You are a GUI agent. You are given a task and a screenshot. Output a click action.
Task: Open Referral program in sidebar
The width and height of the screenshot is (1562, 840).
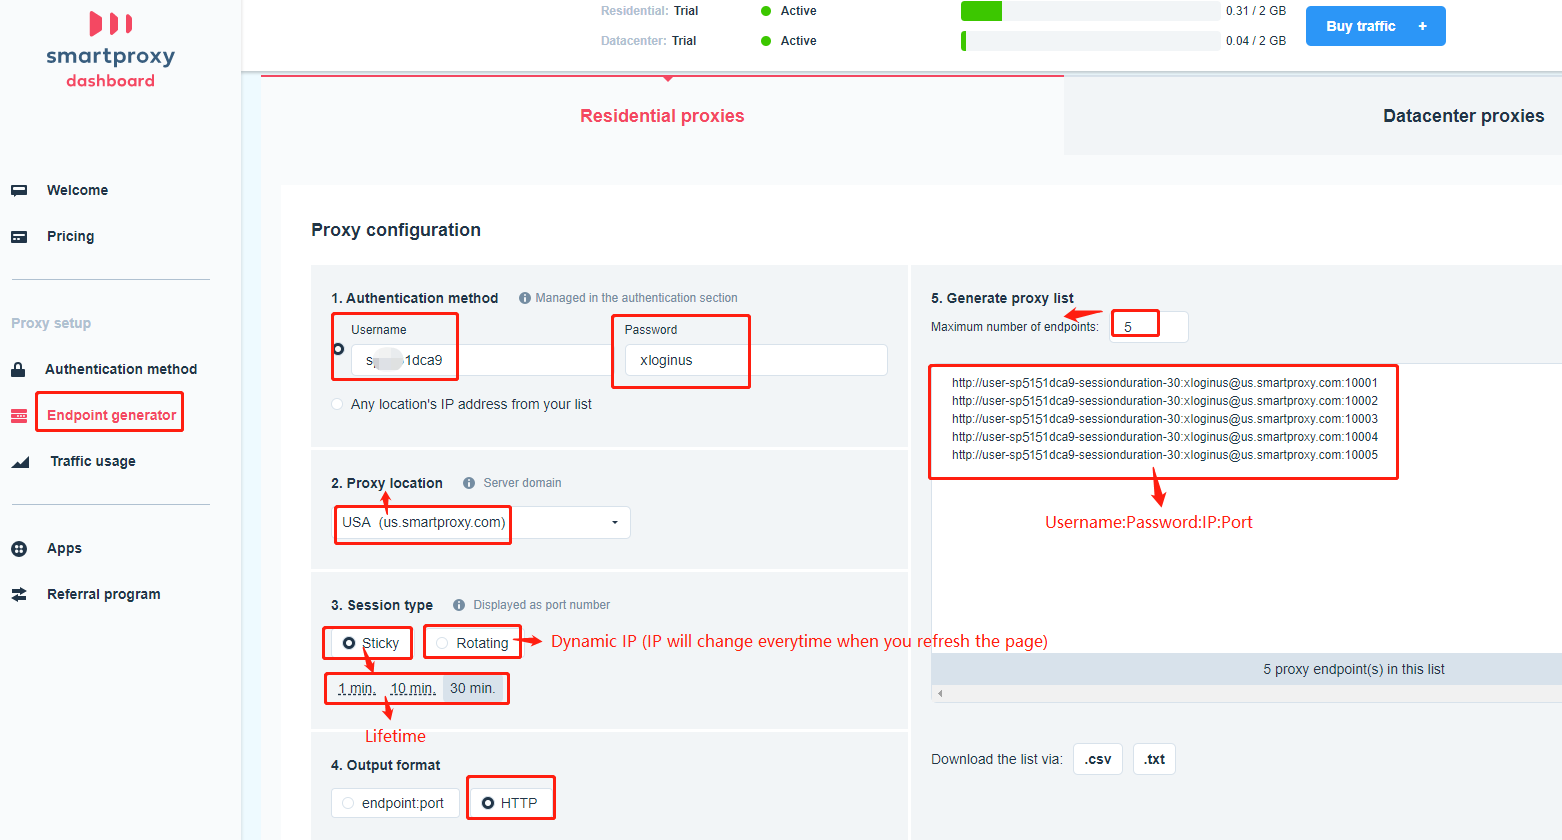(104, 594)
